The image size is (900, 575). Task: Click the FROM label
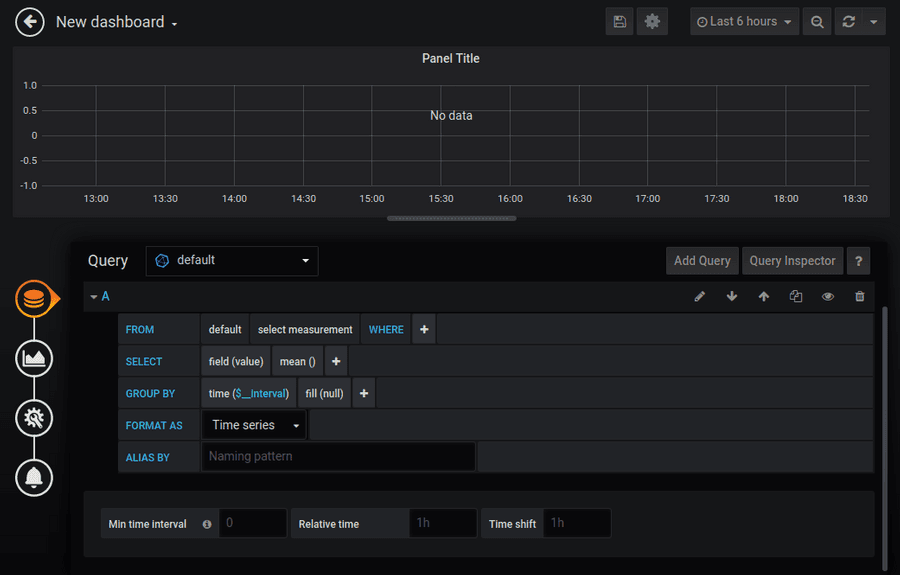139,330
